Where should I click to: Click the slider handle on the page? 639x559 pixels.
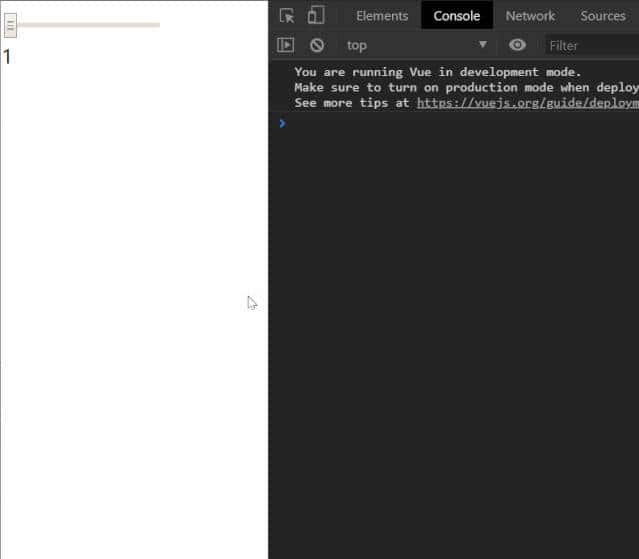pos(11,25)
